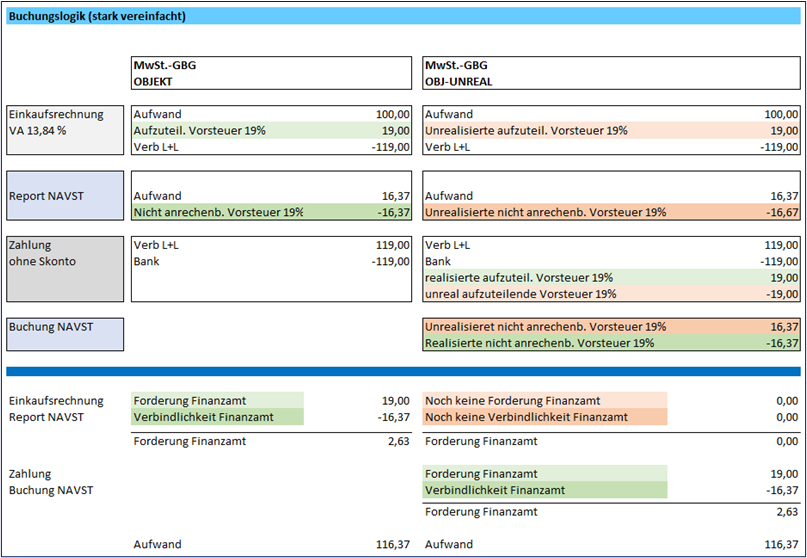Select the "MwSt.-GBG OBJEKT" header box

271,73
